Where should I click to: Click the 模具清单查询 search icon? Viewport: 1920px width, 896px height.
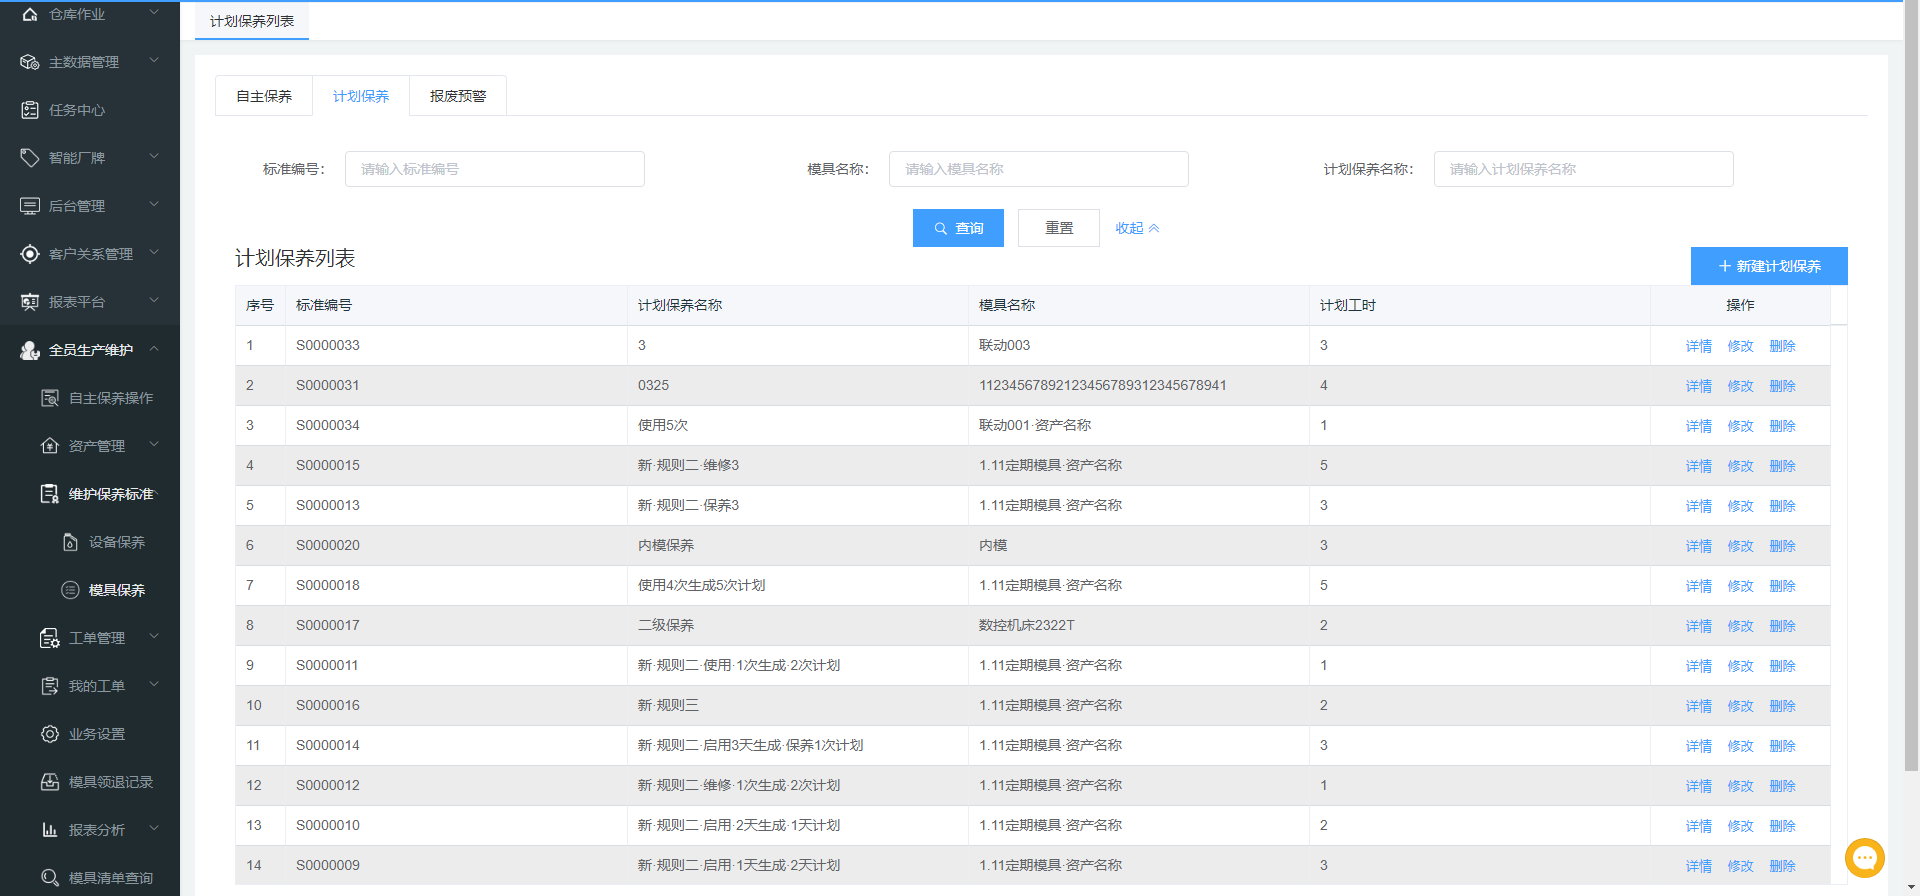pyautogui.click(x=50, y=878)
